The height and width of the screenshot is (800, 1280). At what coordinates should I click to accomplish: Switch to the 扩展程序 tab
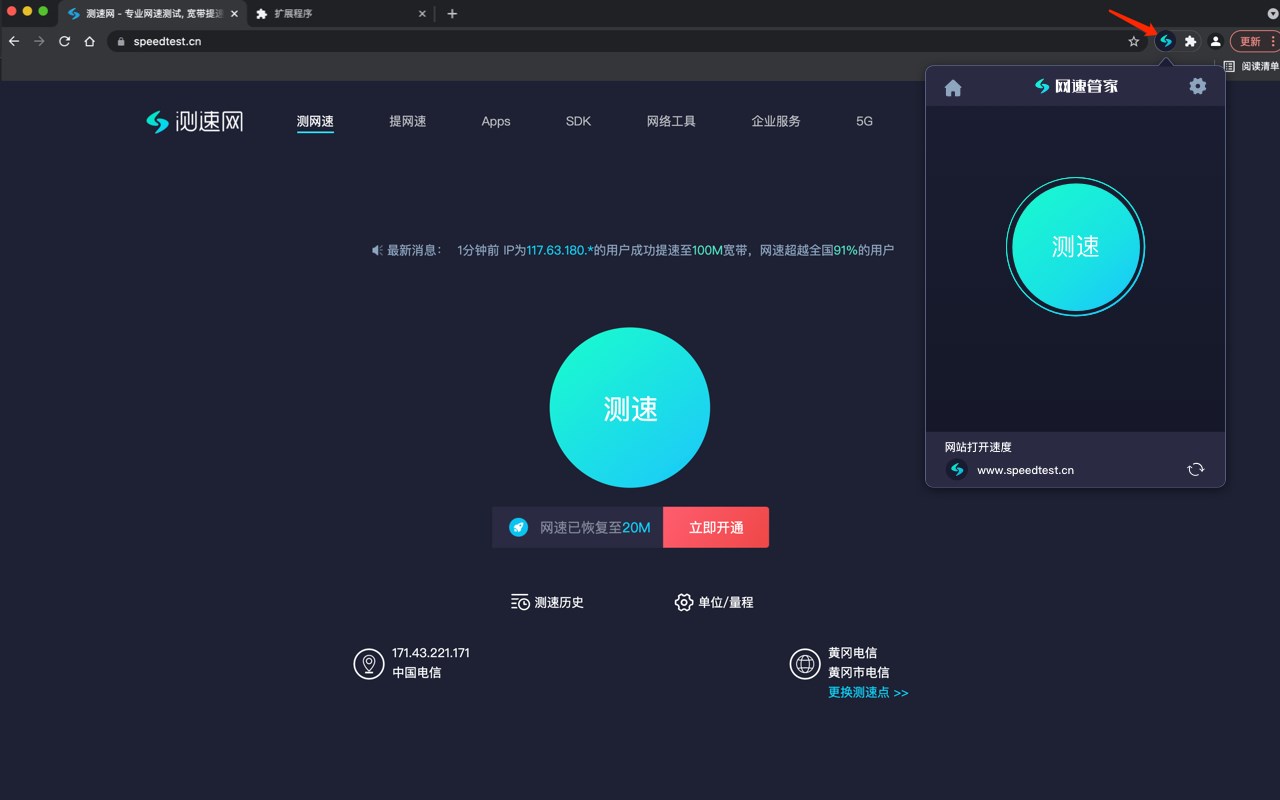[340, 14]
